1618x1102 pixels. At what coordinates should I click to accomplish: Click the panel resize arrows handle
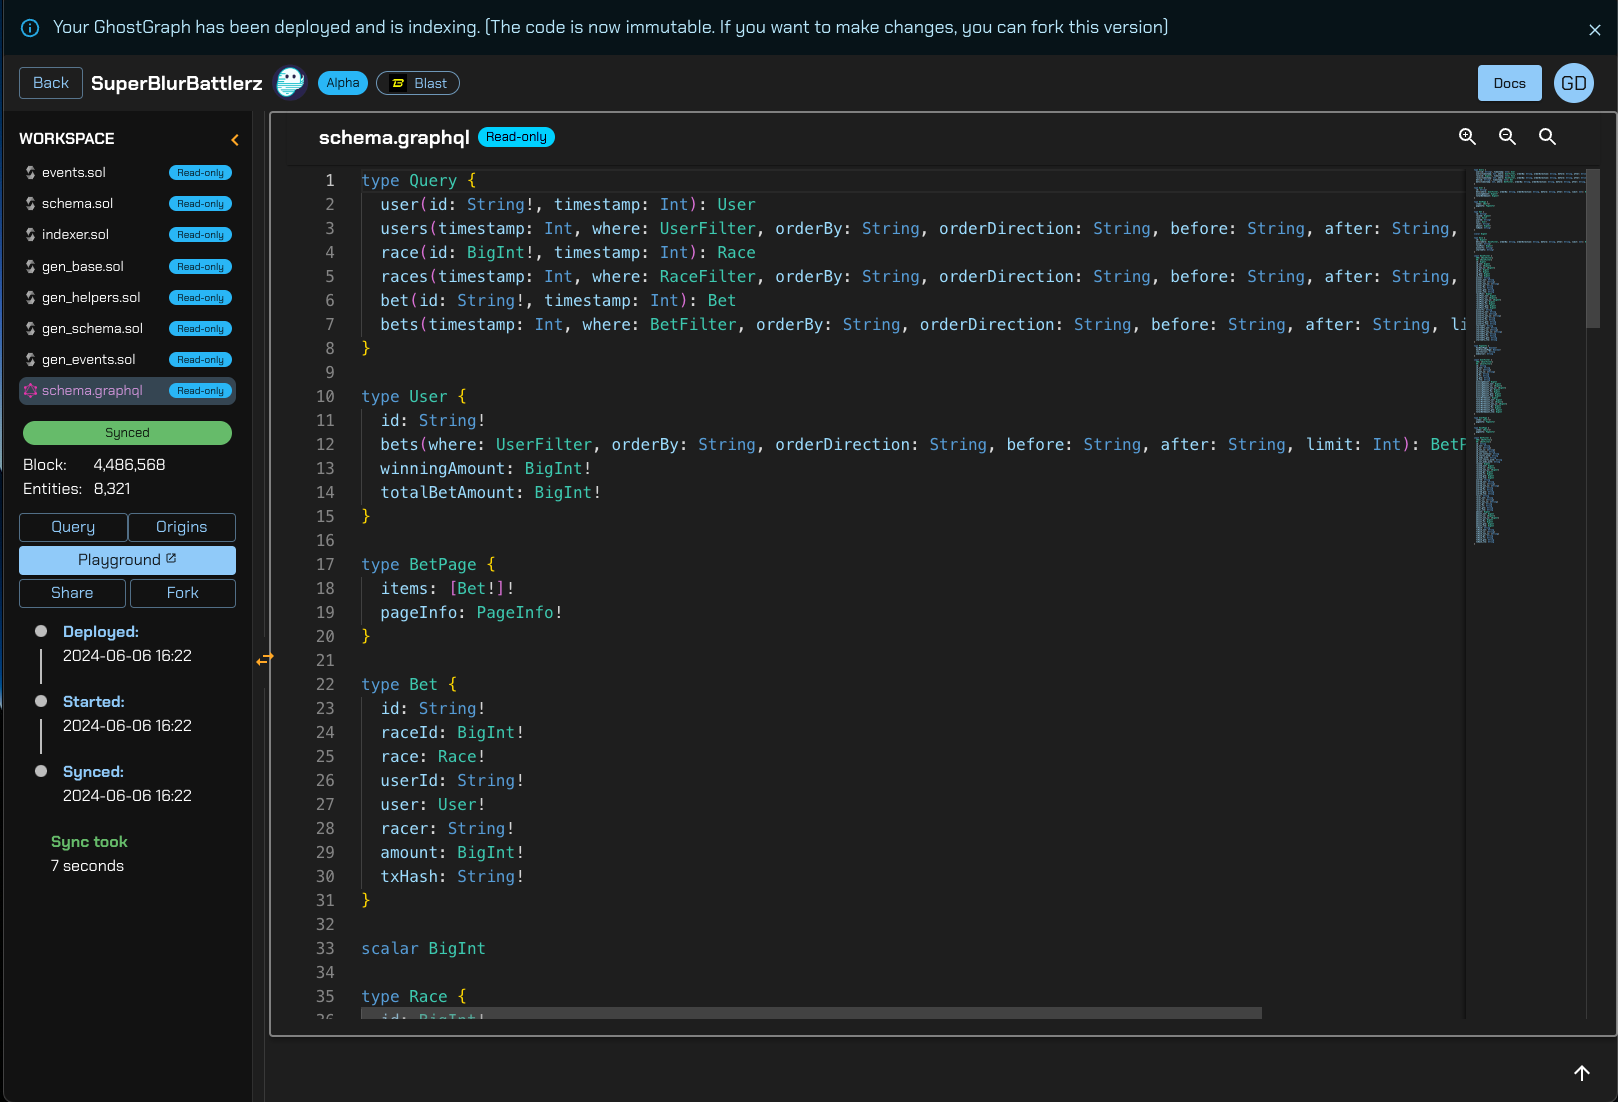tap(265, 659)
